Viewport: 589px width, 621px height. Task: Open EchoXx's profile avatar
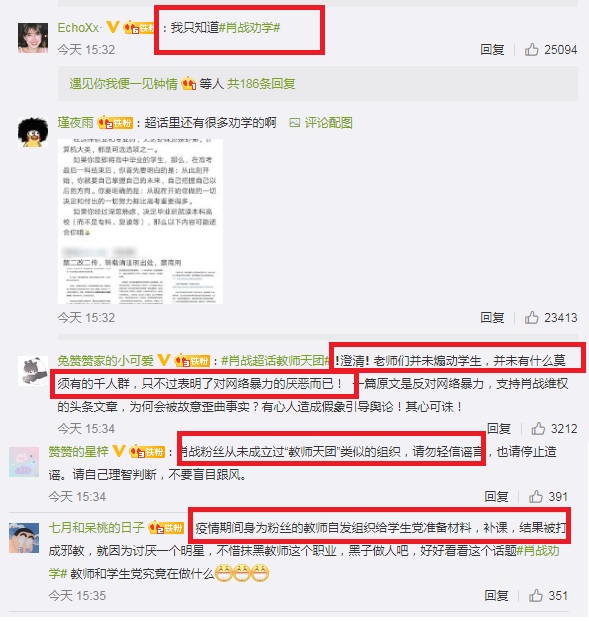tap(33, 38)
